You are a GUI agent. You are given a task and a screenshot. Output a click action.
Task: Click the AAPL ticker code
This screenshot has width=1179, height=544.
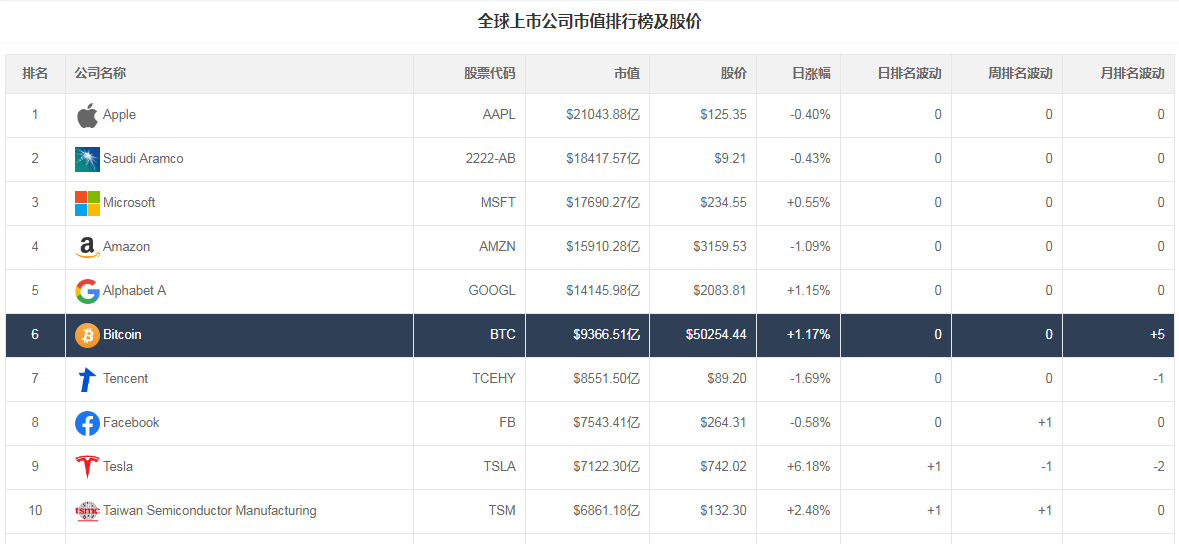tap(499, 115)
